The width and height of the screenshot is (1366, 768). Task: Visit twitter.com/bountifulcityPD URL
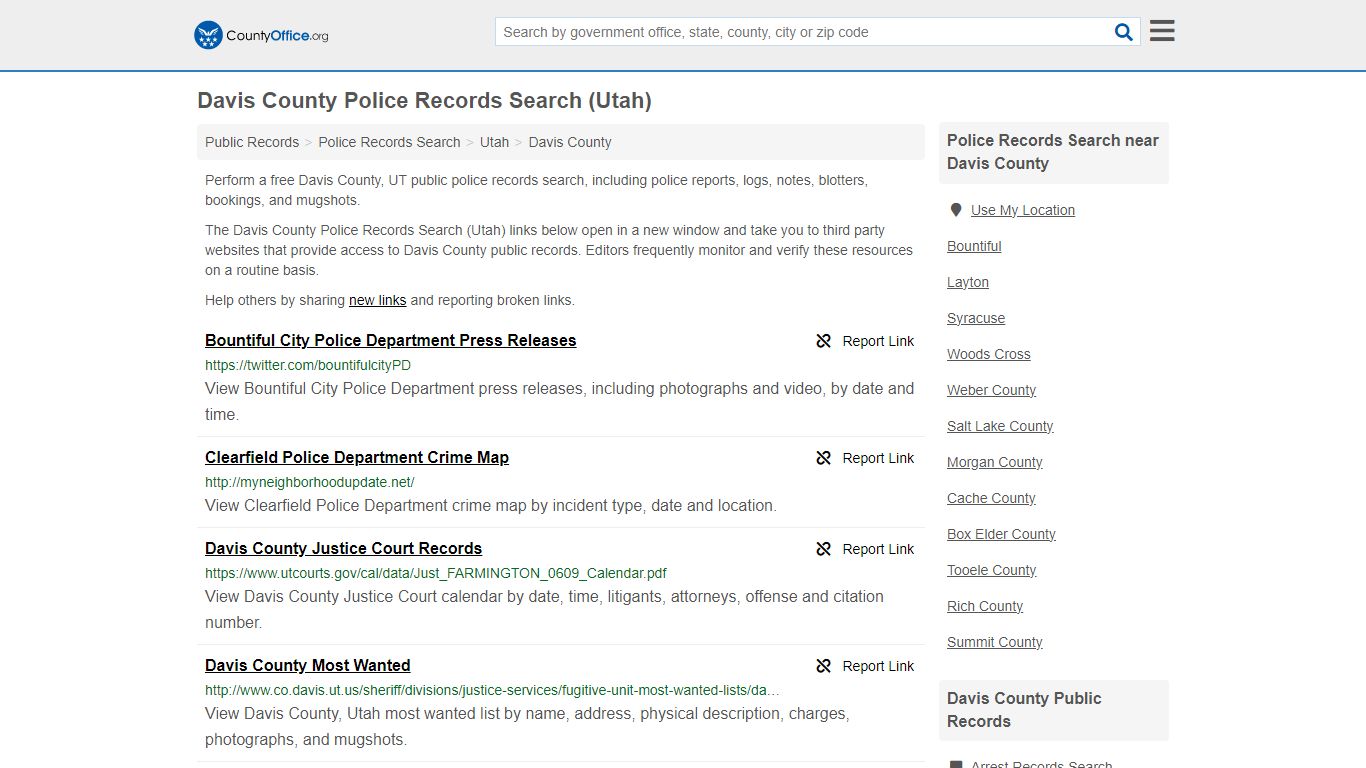tap(308, 365)
